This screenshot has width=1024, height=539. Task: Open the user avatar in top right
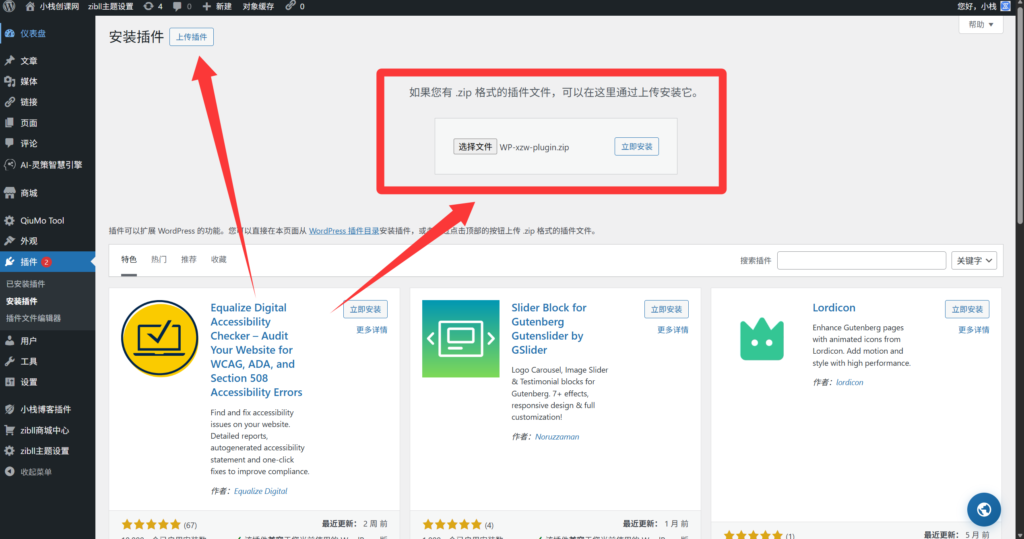tap(1006, 6)
